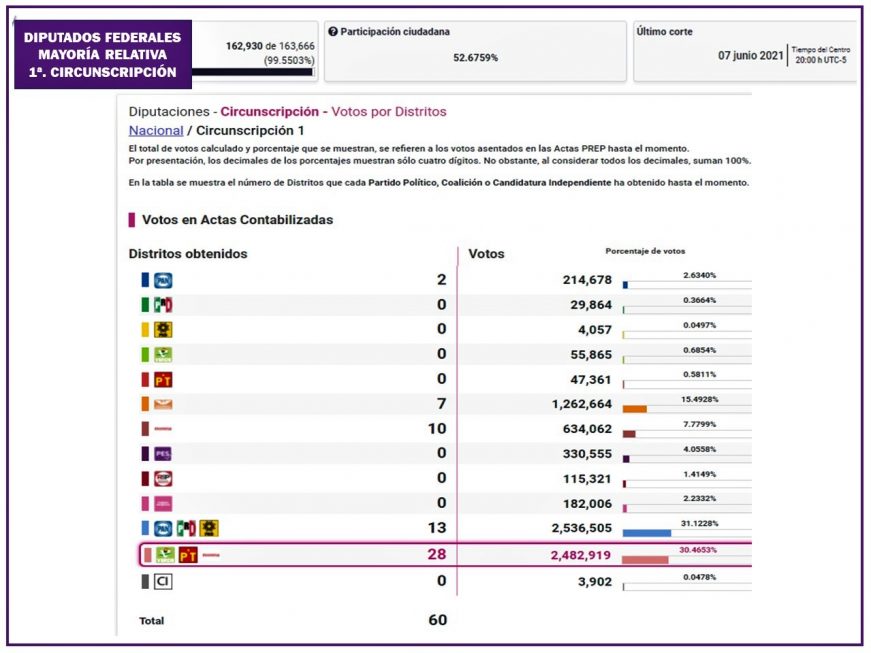This screenshot has height=653, width=871.
Task: Click the PRI party logo in the 29,864 votes row
Action: [x=163, y=305]
